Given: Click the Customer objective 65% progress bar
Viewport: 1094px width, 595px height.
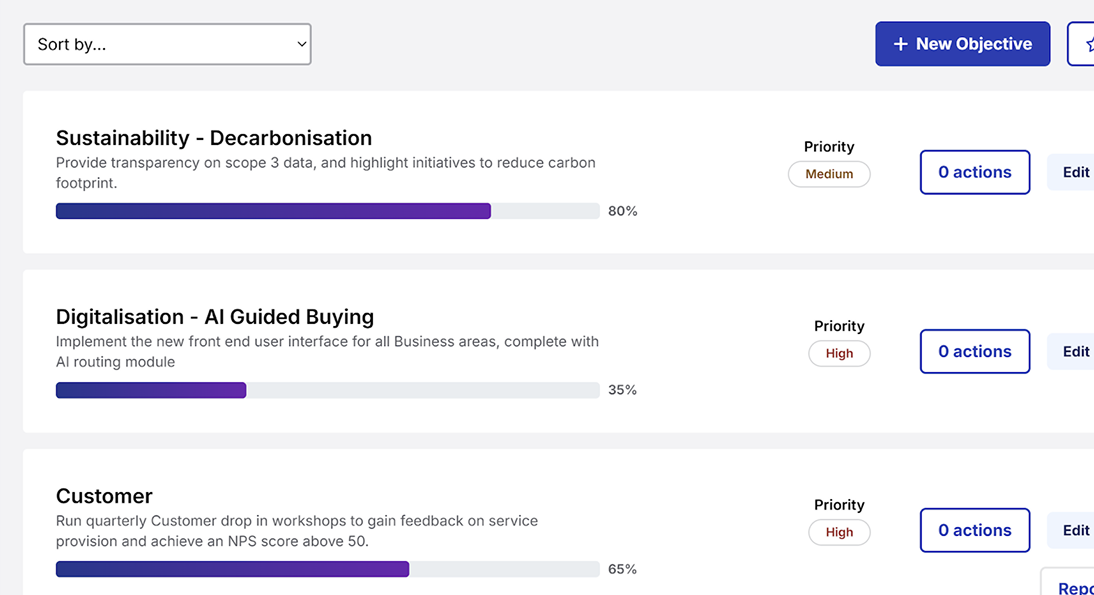Looking at the screenshot, I should tap(327, 569).
